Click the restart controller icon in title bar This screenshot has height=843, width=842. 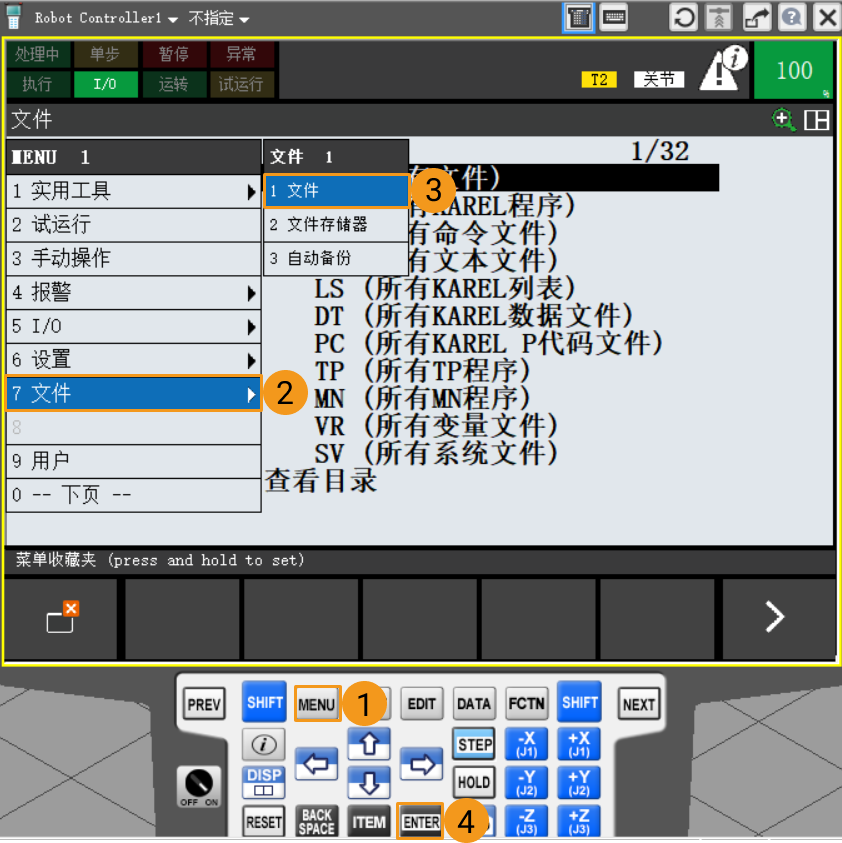tap(684, 17)
